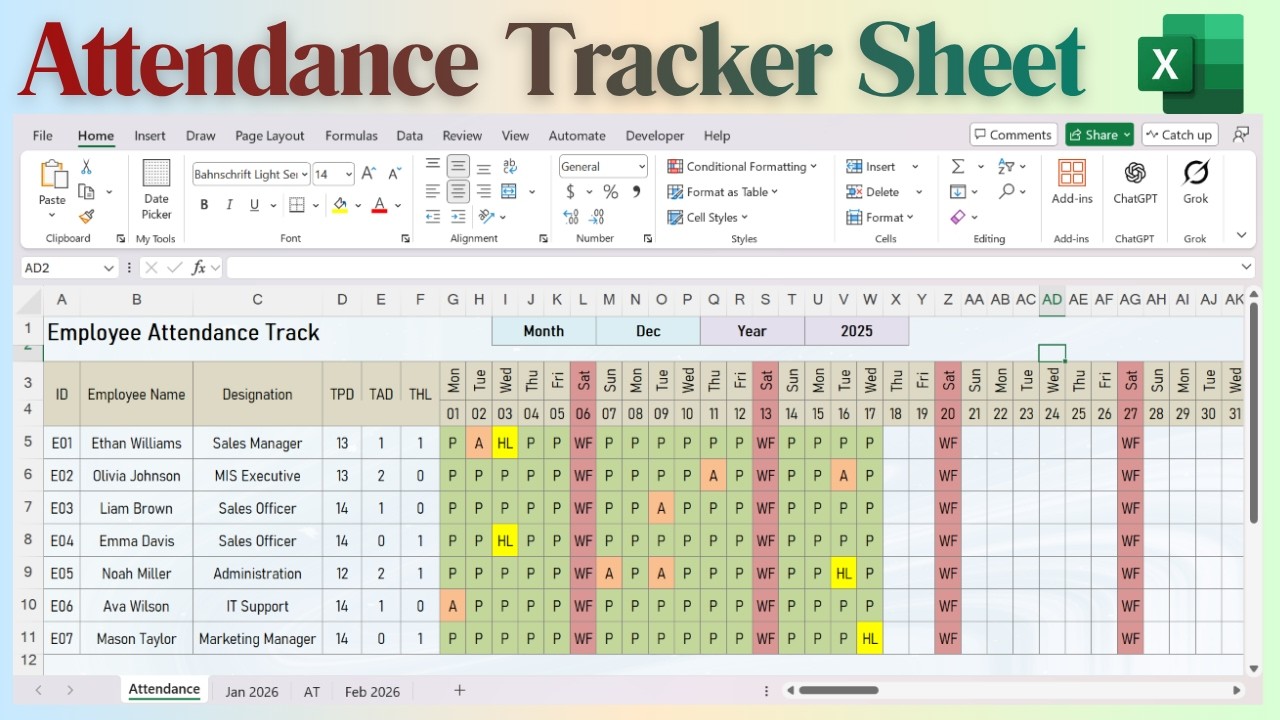Click the Find & Select magnifier
1280x720 pixels.
tap(1006, 191)
